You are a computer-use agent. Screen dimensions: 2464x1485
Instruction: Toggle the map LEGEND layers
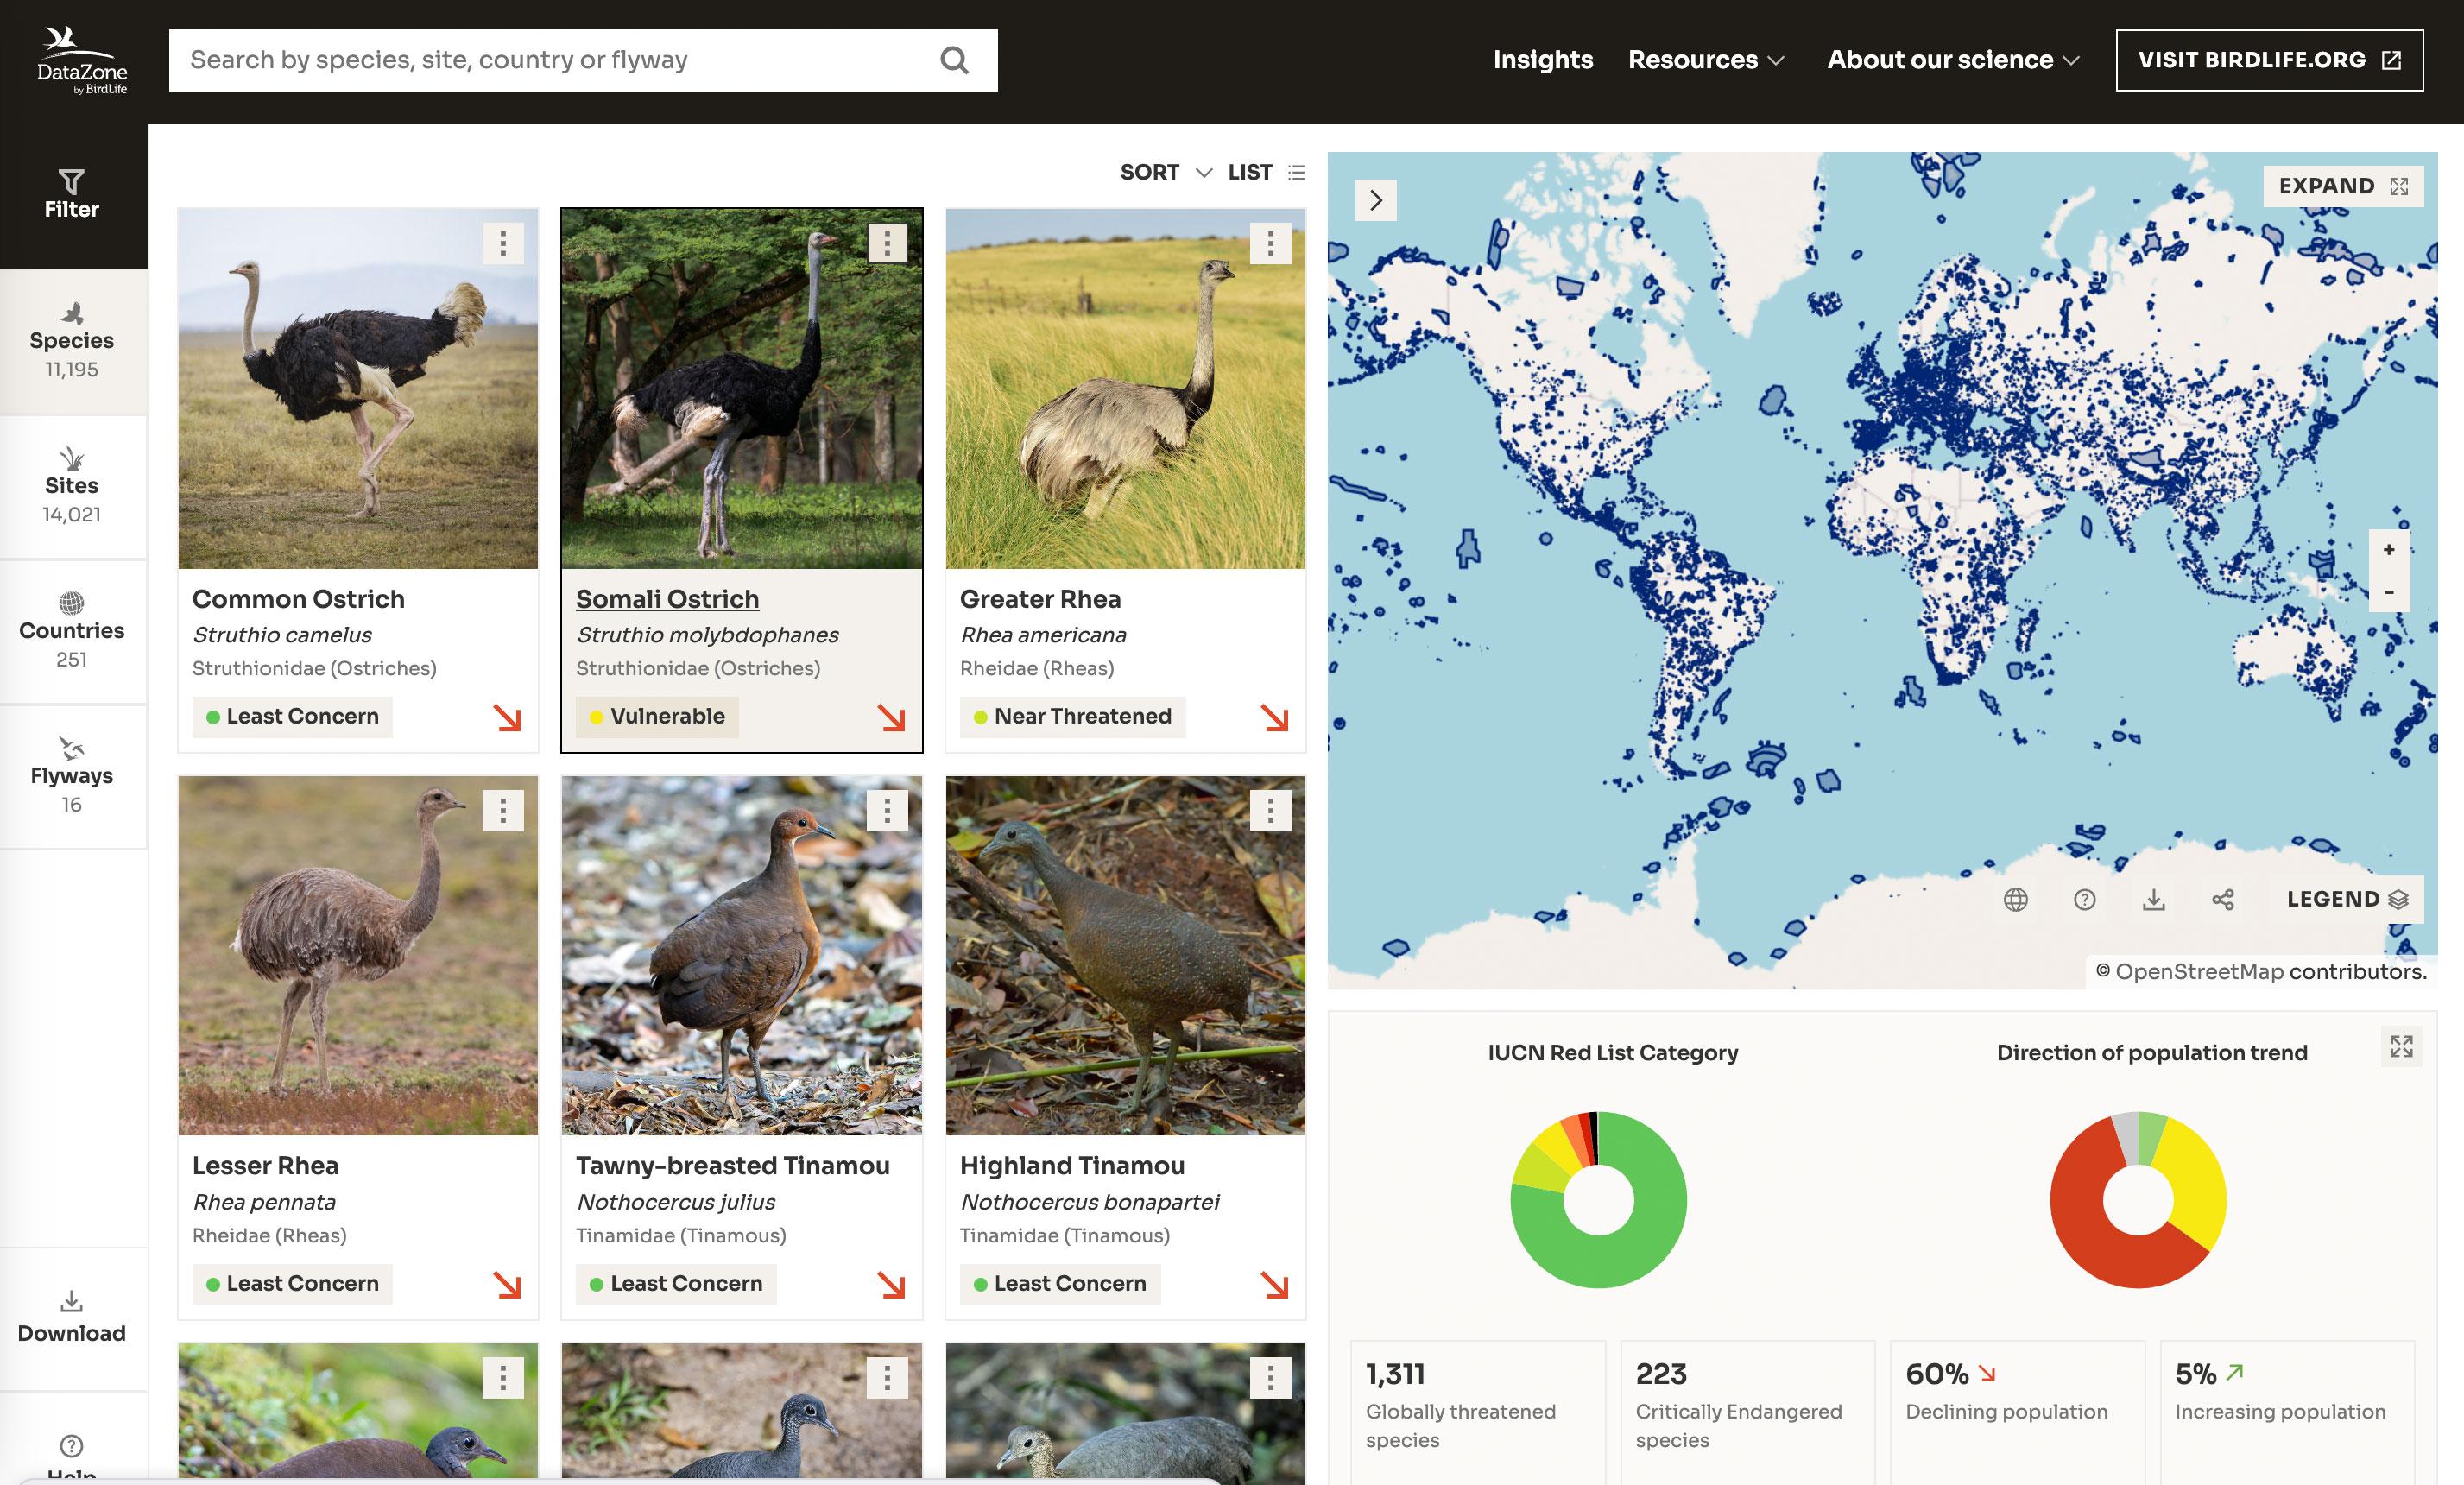click(x=2346, y=900)
